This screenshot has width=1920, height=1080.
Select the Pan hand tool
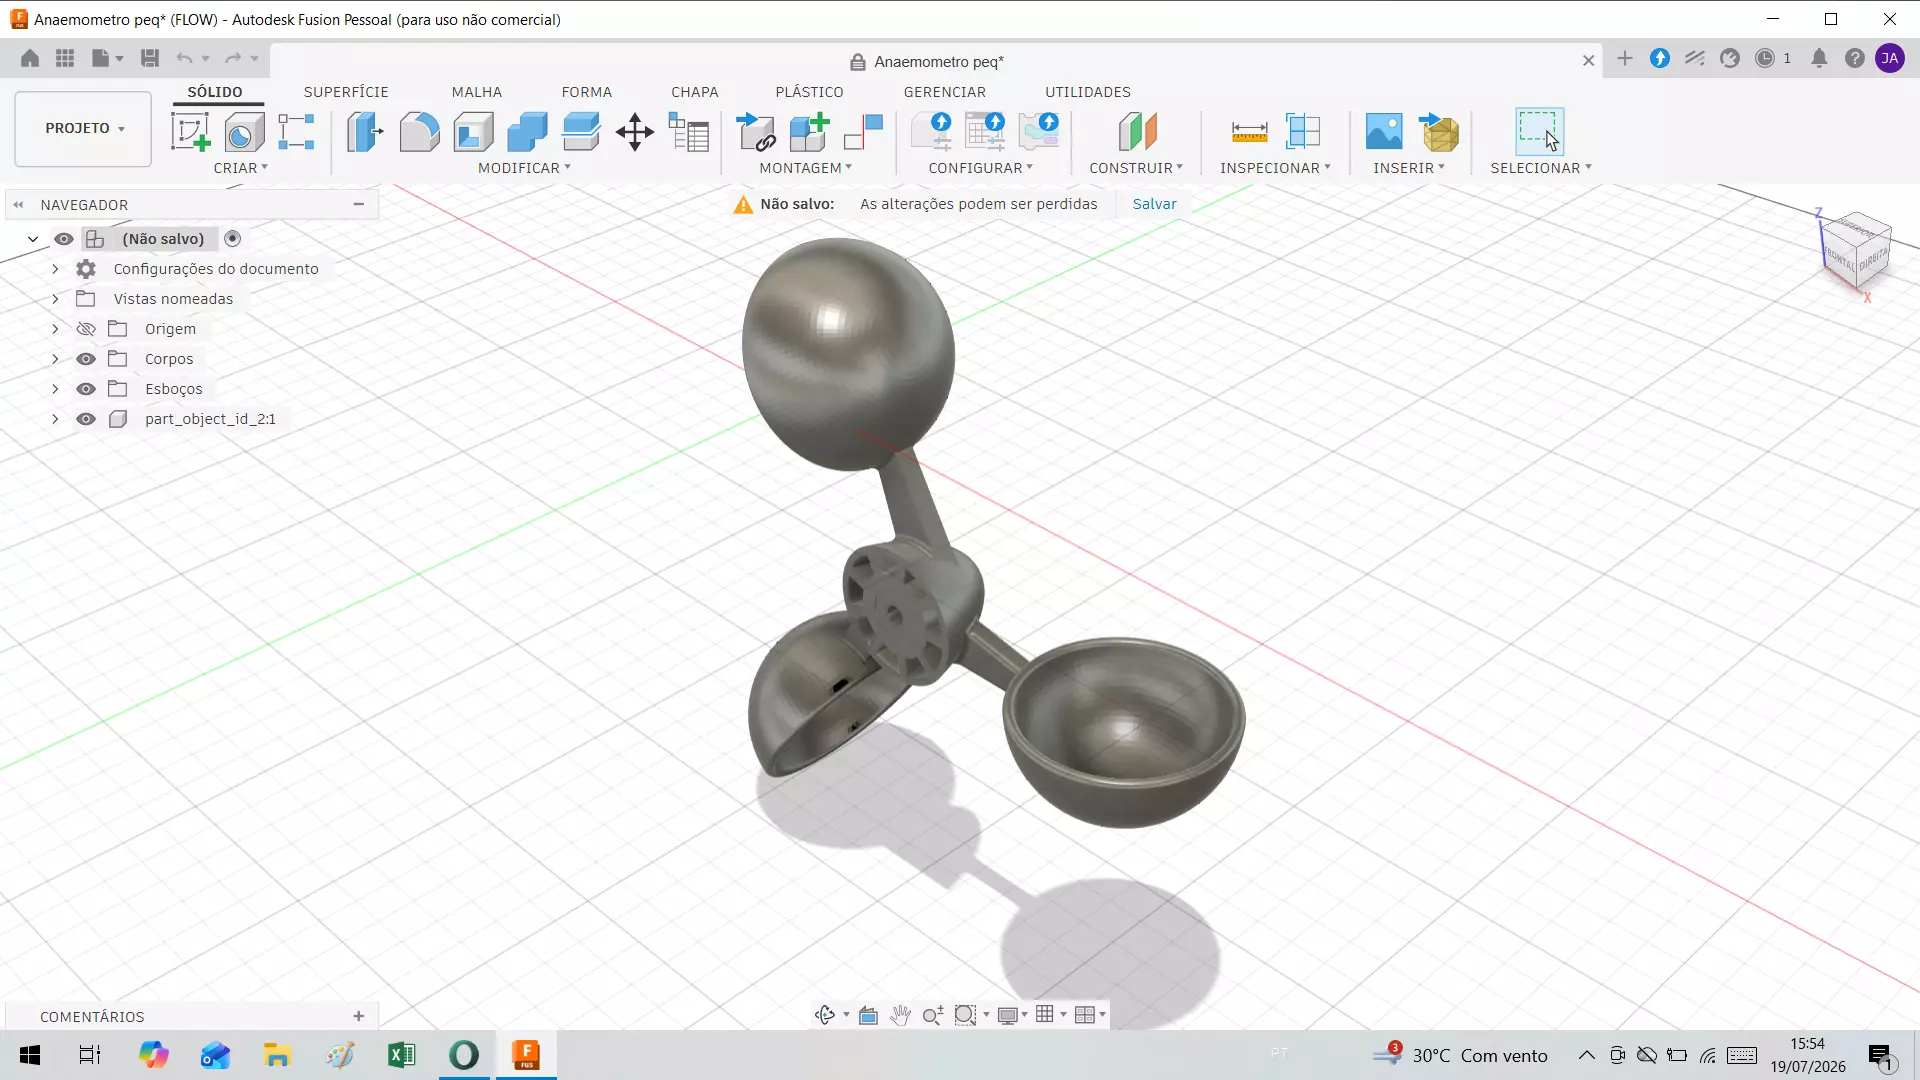click(x=900, y=1015)
